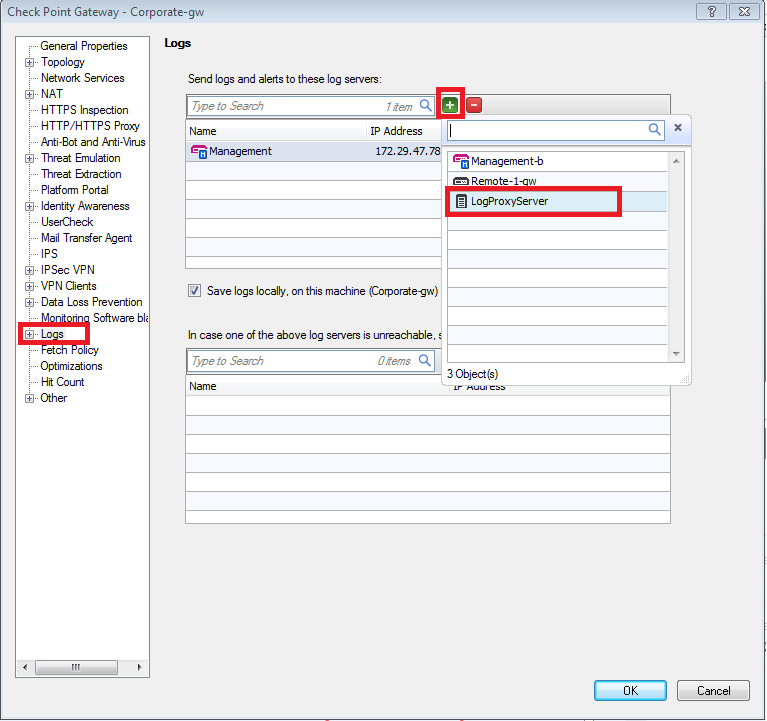This screenshot has width=767, height=721.
Task: Expand the Other tree node
Action: click(29, 399)
